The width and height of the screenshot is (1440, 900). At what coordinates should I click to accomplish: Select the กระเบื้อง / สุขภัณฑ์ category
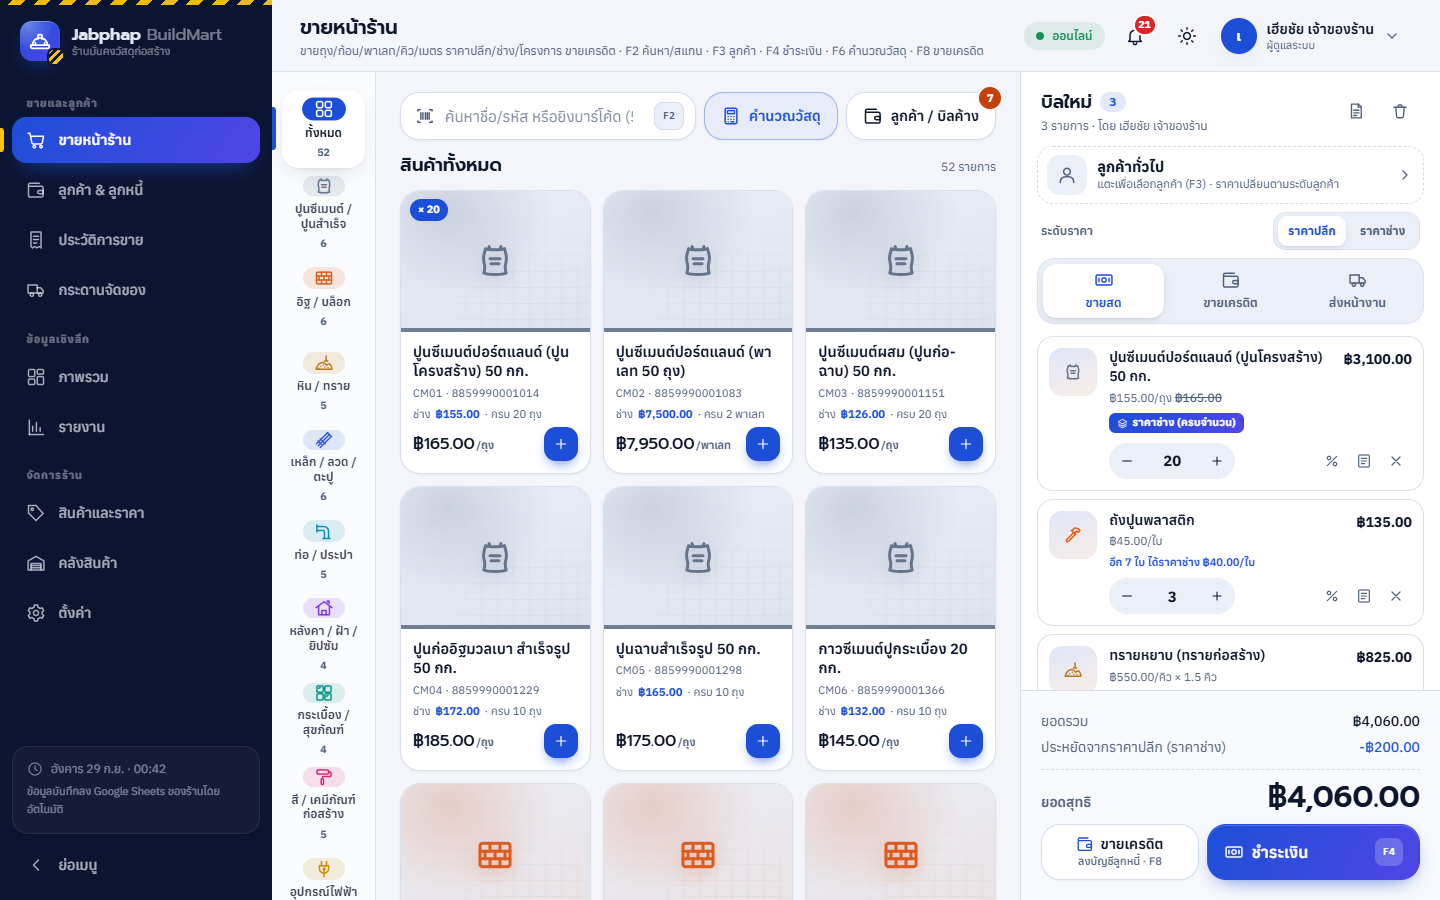[323, 719]
